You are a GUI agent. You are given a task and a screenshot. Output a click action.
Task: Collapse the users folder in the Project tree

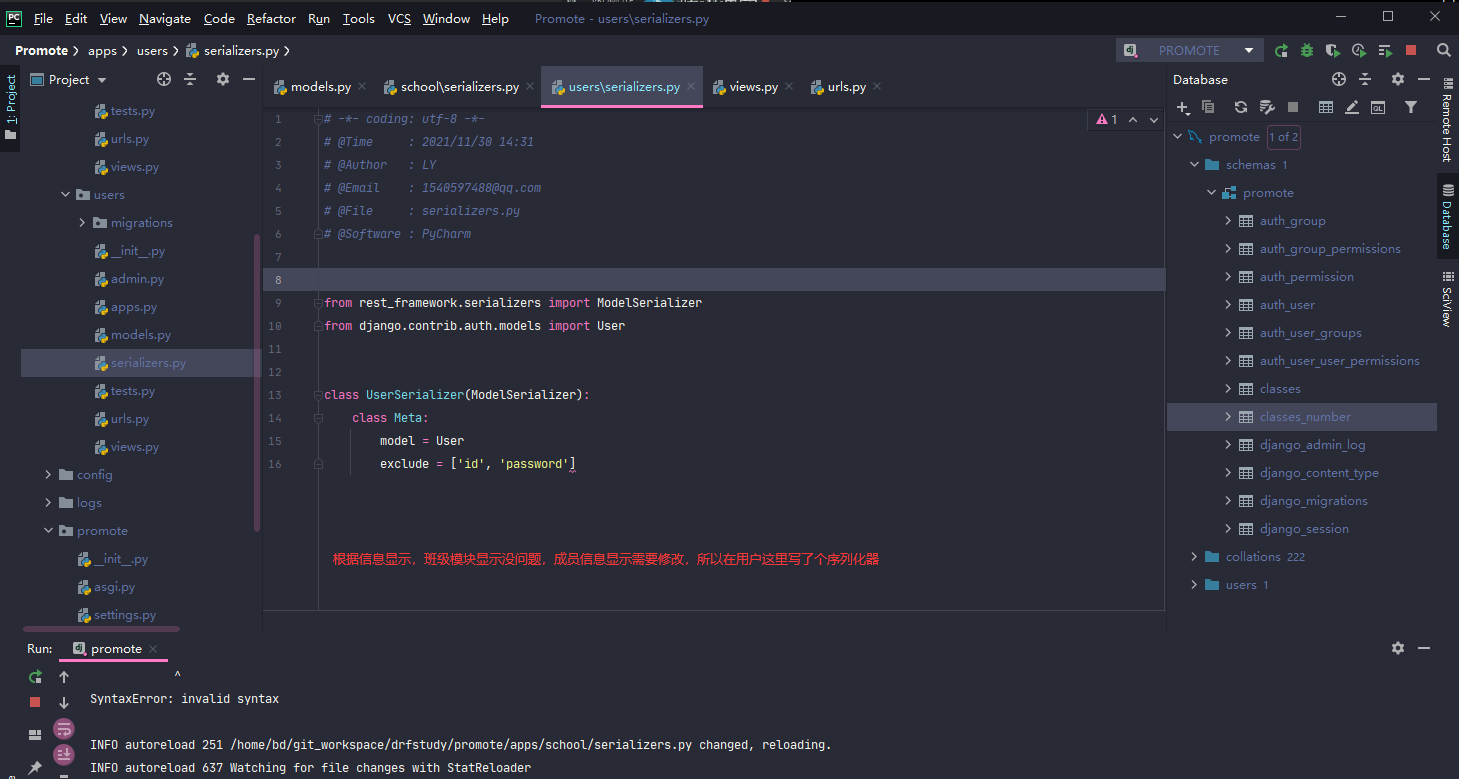pos(66,195)
